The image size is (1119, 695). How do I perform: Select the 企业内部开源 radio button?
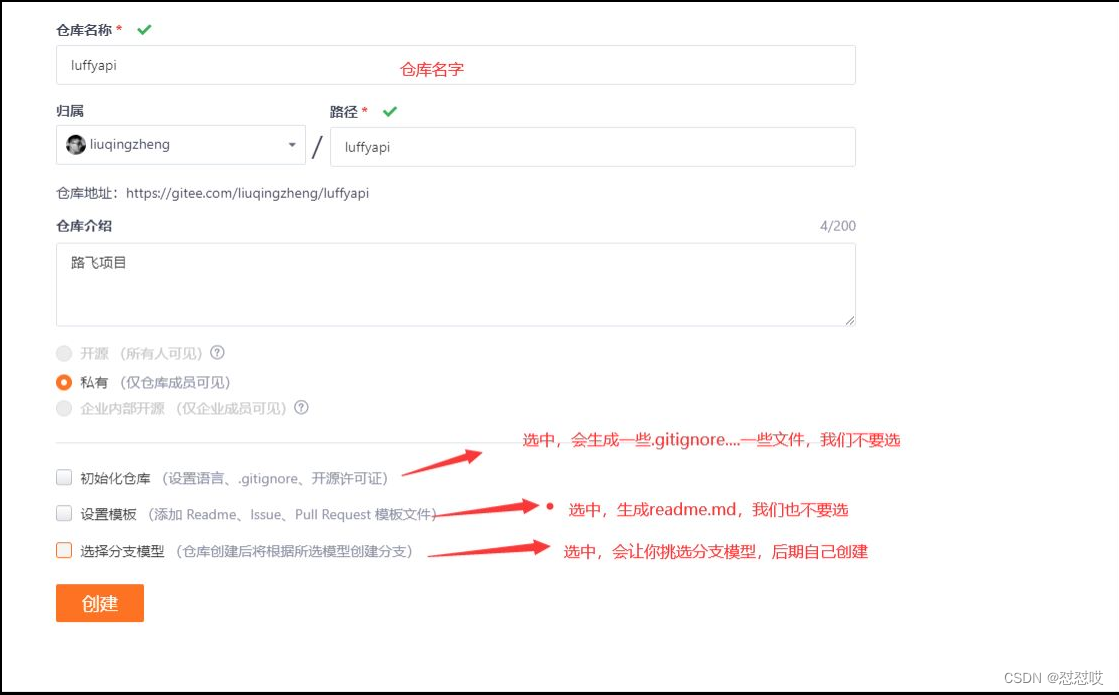coord(64,408)
